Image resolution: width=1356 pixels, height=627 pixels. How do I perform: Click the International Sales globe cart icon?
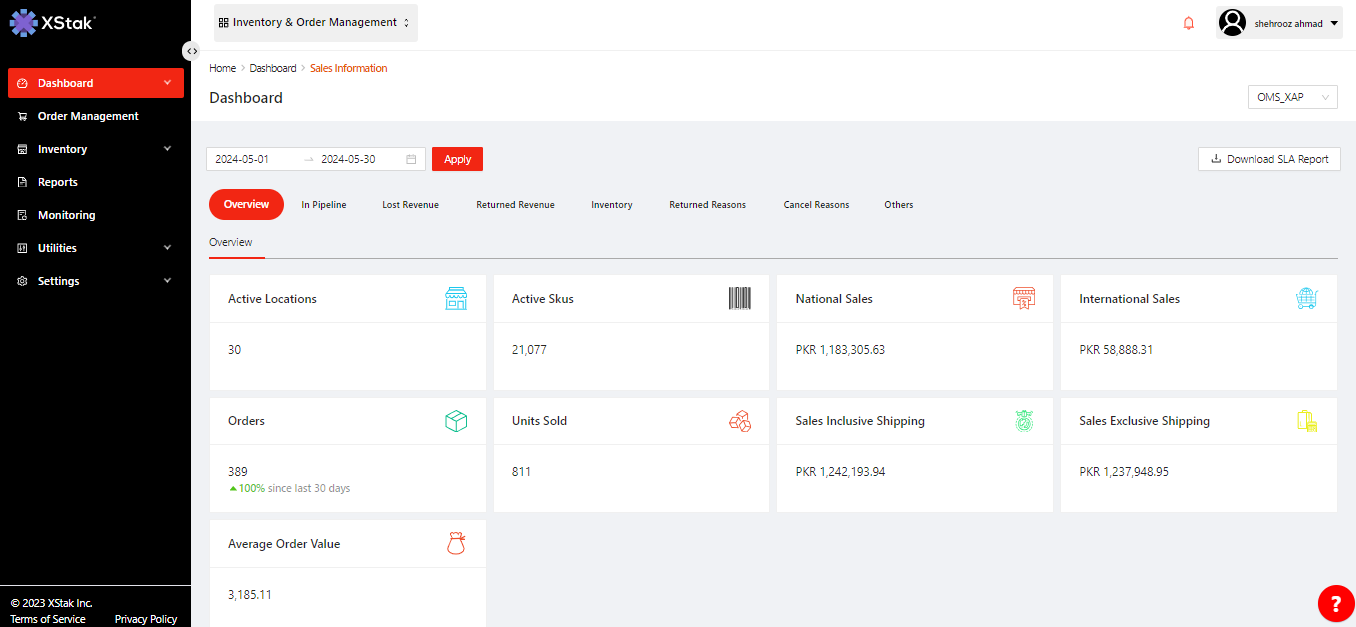[1307, 298]
